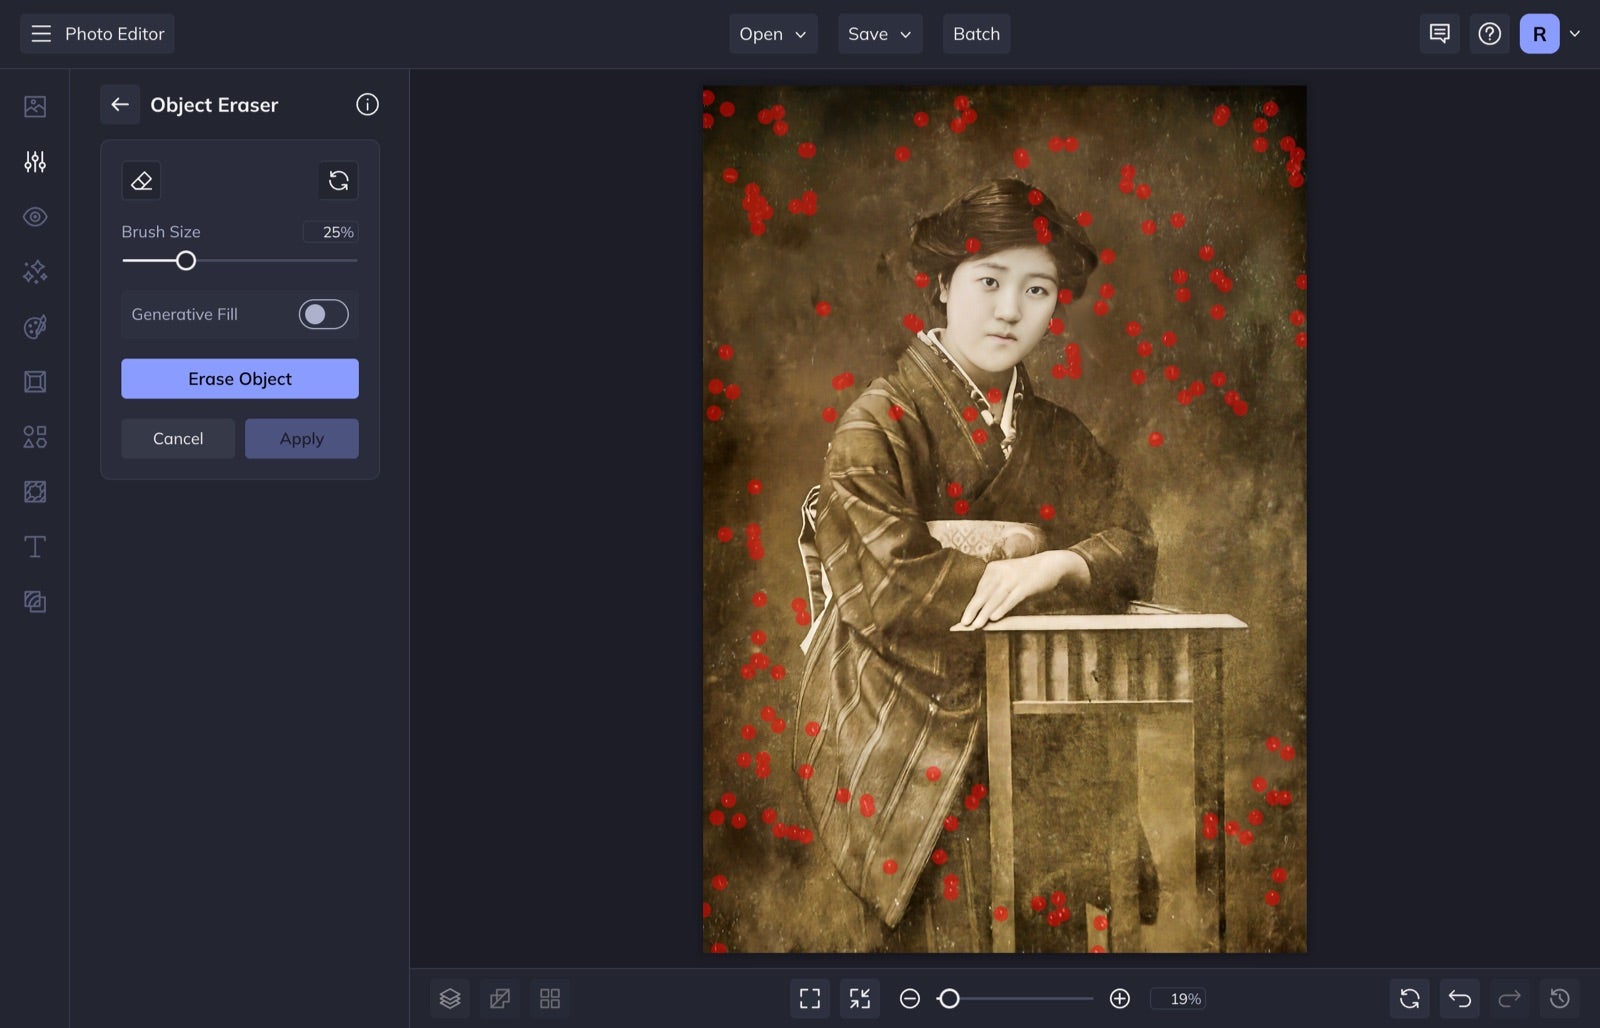The height and width of the screenshot is (1028, 1600).
Task: Open the Adjust panel in the sidebar
Action: click(35, 161)
